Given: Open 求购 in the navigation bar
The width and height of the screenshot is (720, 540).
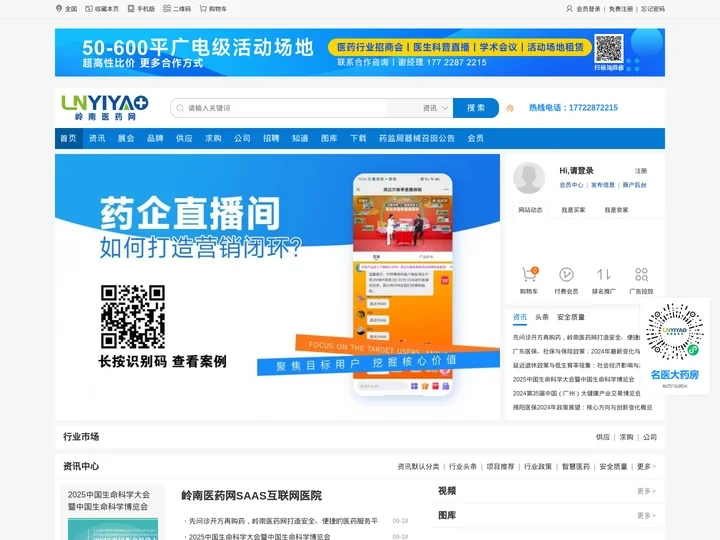Looking at the screenshot, I should pyautogui.click(x=213, y=138).
